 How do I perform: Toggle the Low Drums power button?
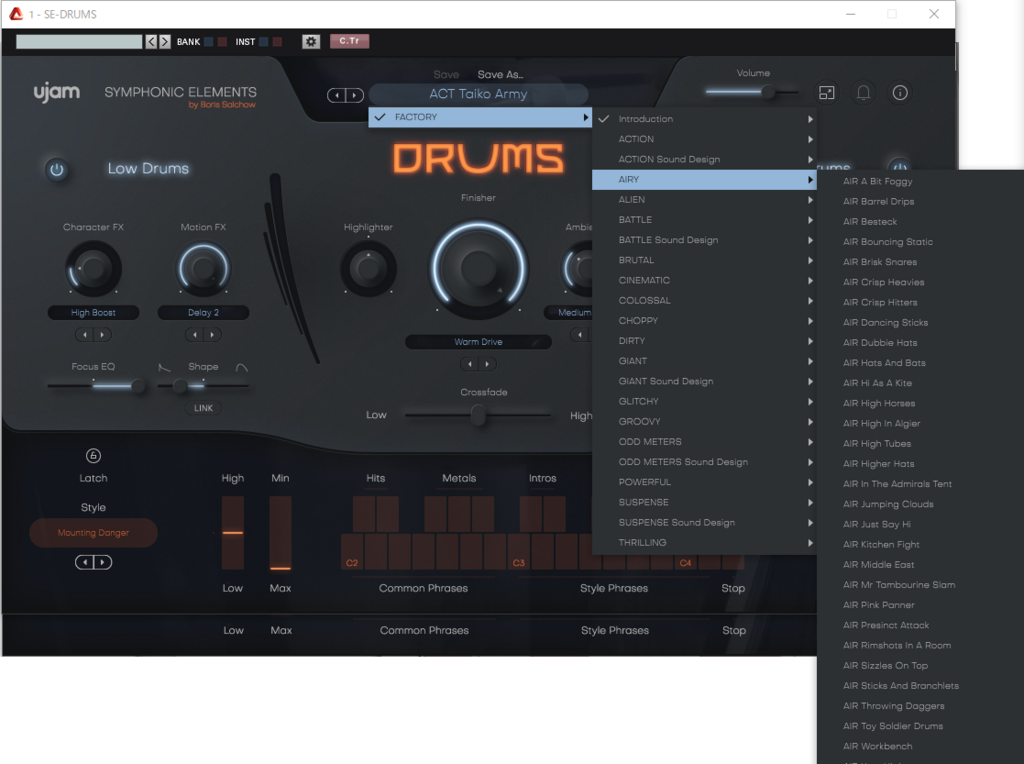57,170
